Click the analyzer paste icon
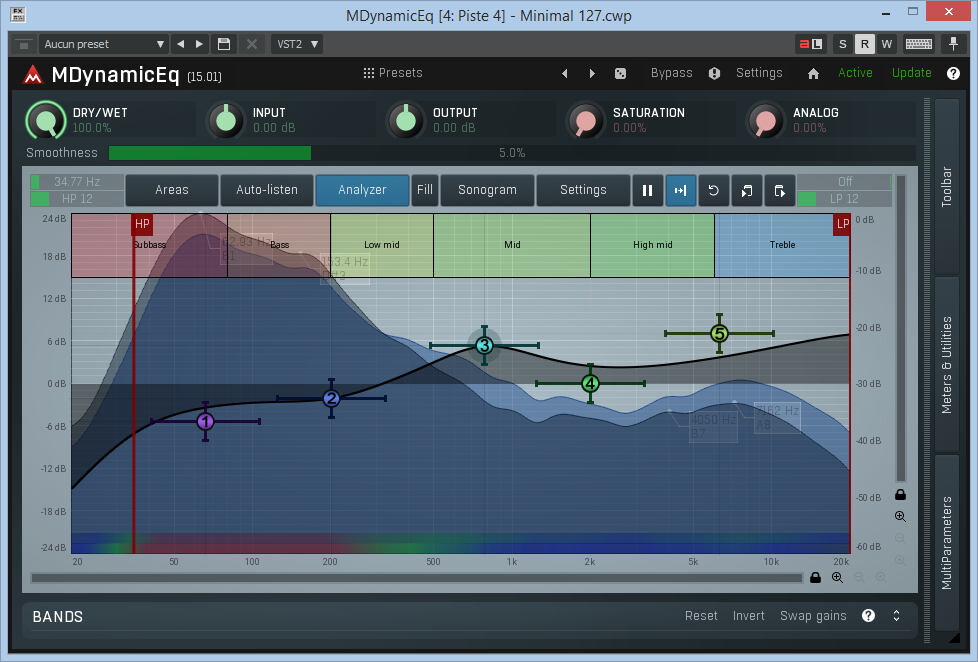 point(780,190)
